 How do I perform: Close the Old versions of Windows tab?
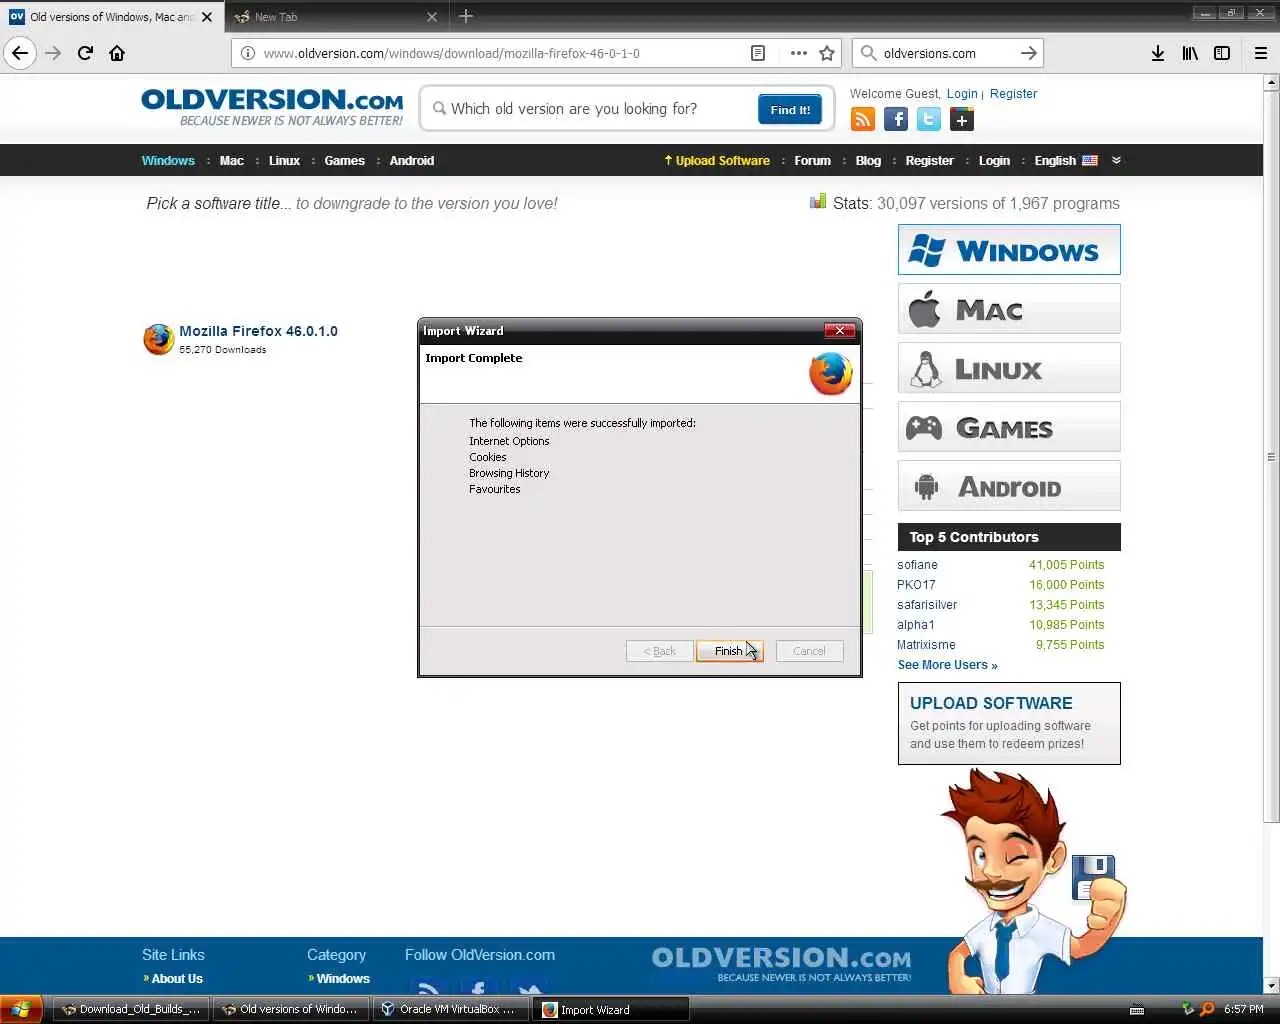207,17
